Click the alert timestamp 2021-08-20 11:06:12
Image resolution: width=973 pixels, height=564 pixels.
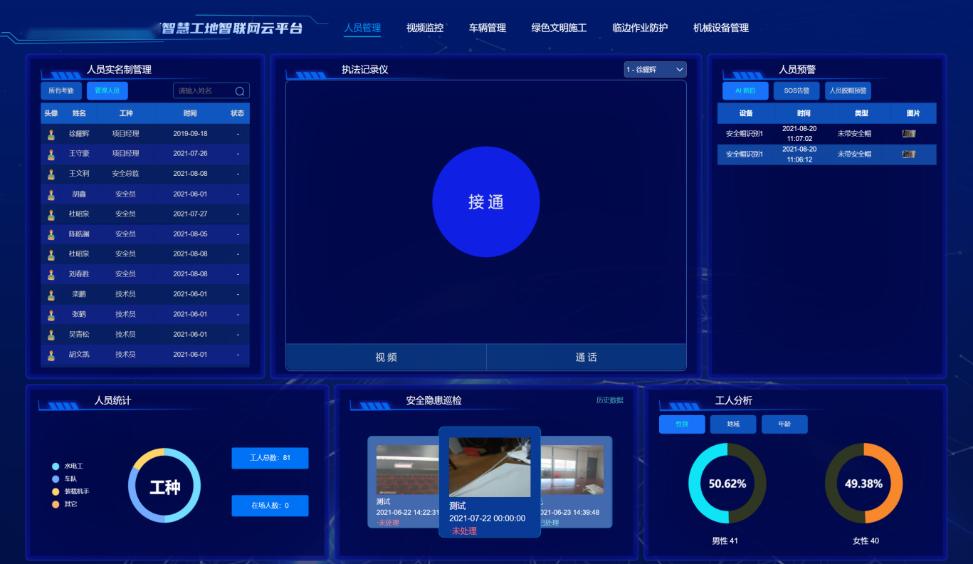click(799, 154)
